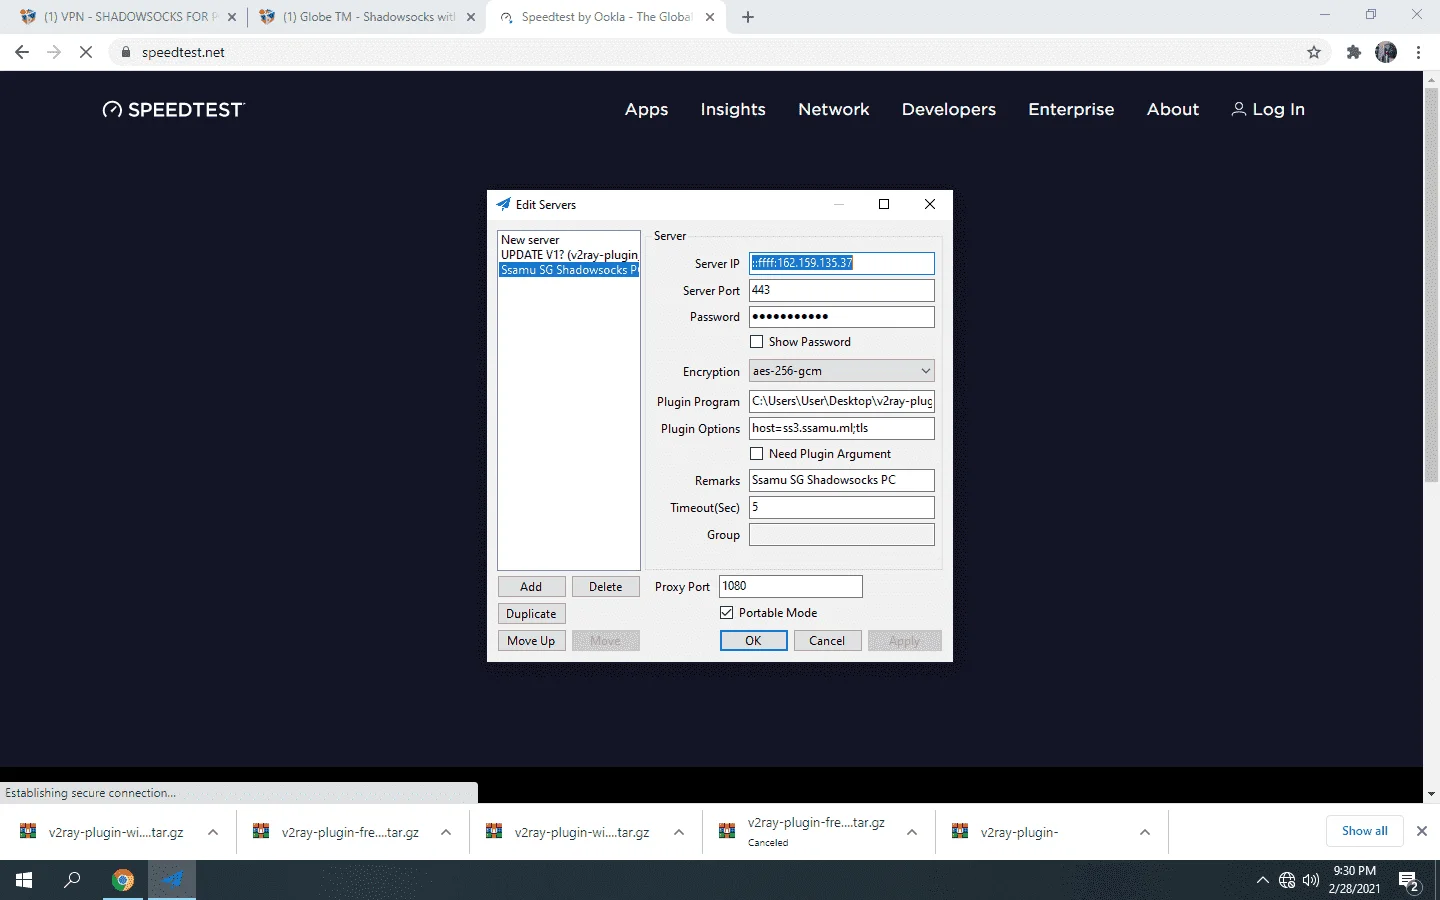This screenshot has height=900, width=1440.
Task: Open the Chrome profile avatar
Action: click(1386, 52)
